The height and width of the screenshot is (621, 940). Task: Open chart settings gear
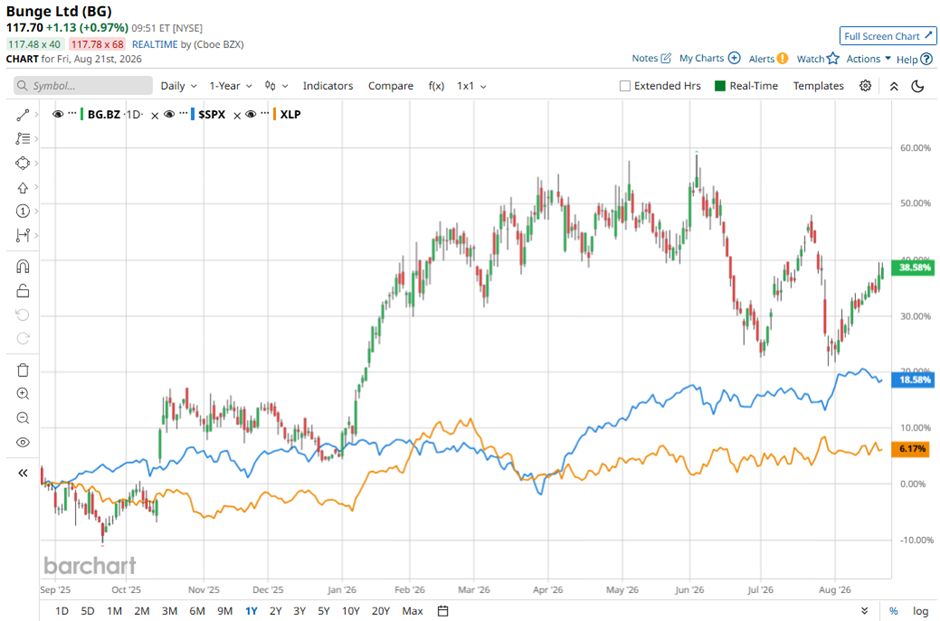865,86
